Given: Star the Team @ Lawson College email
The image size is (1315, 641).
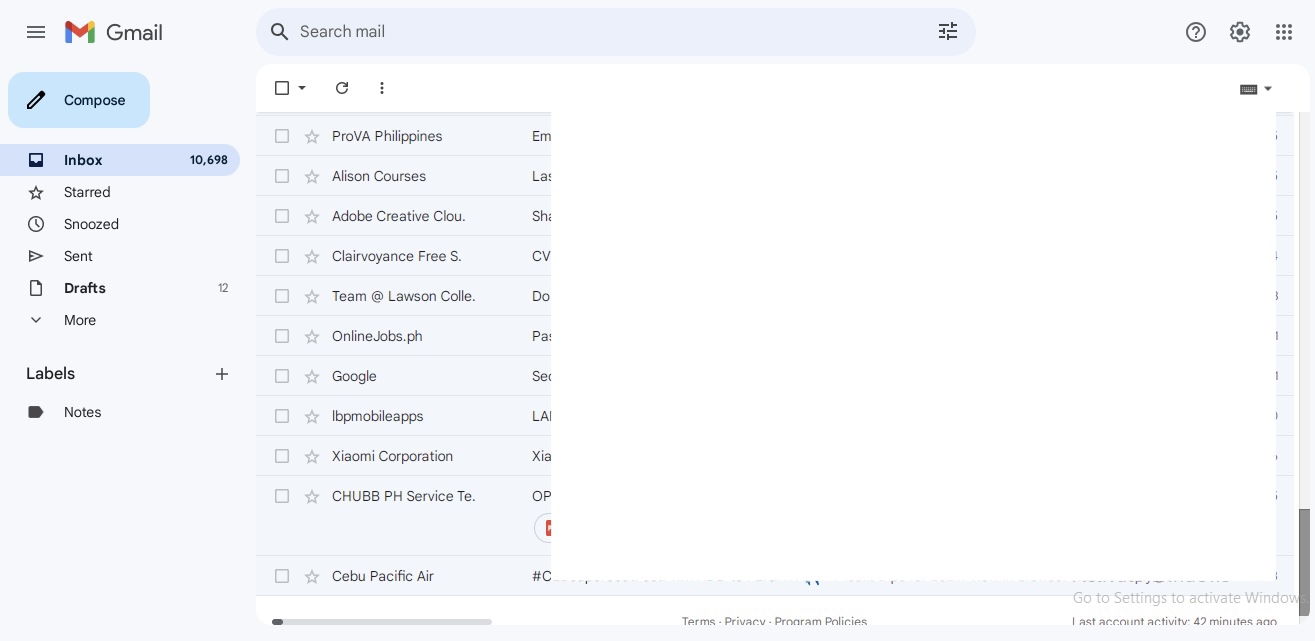Looking at the screenshot, I should coord(312,296).
